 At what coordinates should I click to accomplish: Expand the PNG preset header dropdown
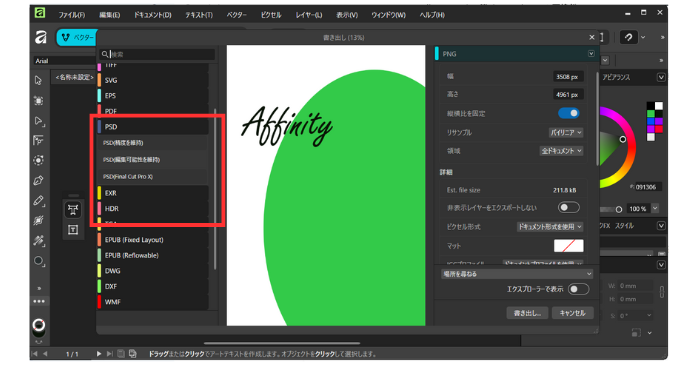pyautogui.click(x=591, y=54)
